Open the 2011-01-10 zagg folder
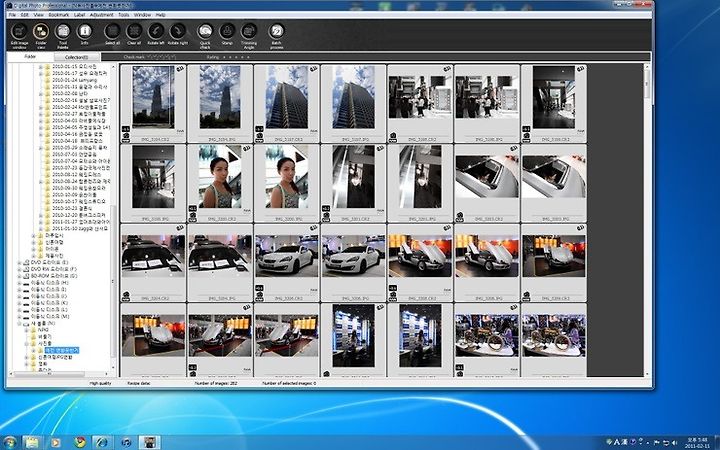The width and height of the screenshot is (720, 450). (80, 228)
